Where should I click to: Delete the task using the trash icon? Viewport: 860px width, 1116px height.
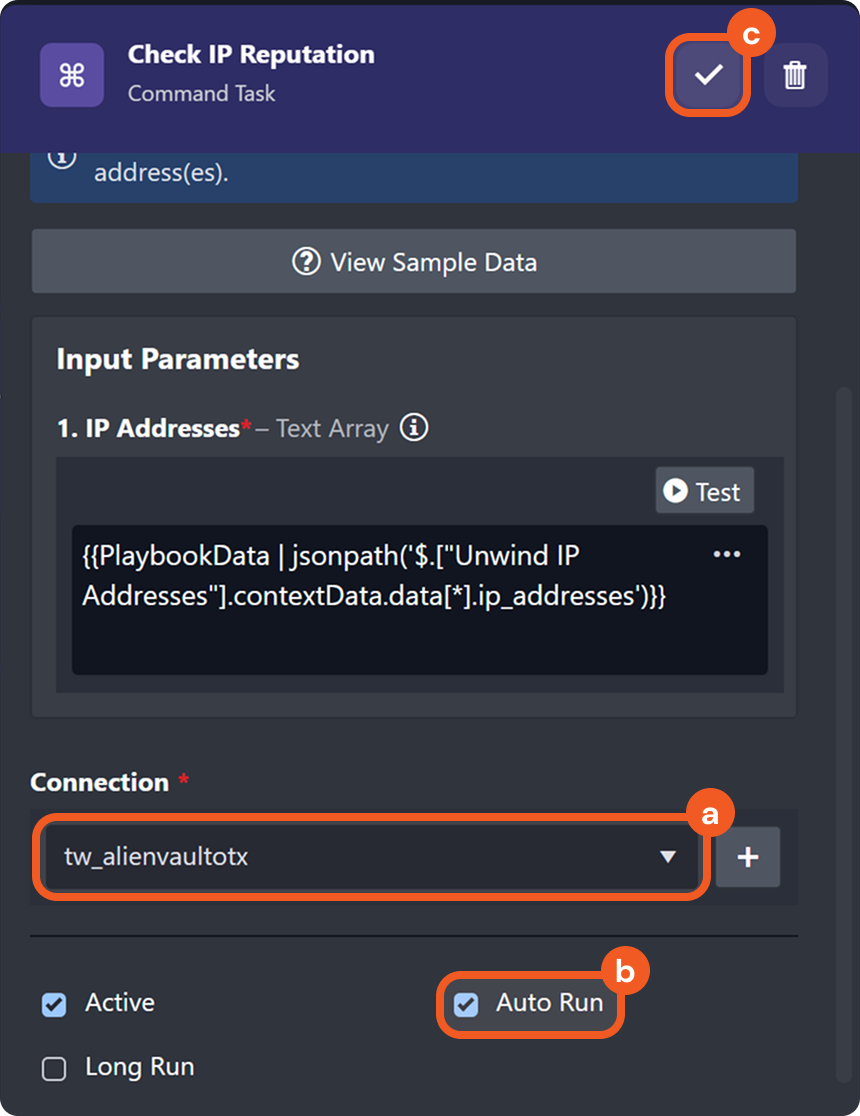795,75
